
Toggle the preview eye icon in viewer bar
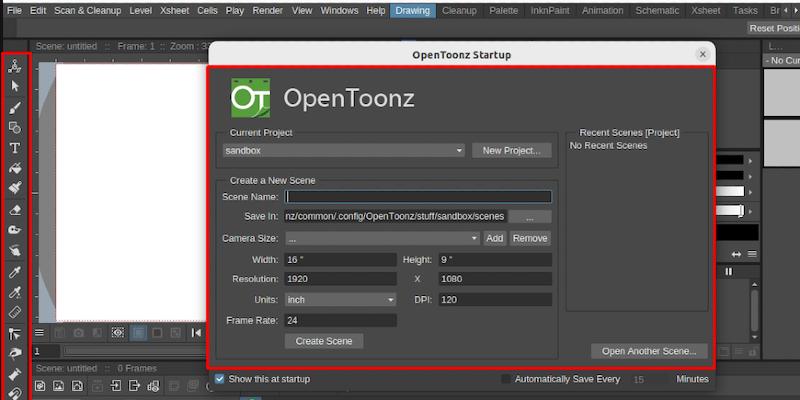tap(118, 333)
